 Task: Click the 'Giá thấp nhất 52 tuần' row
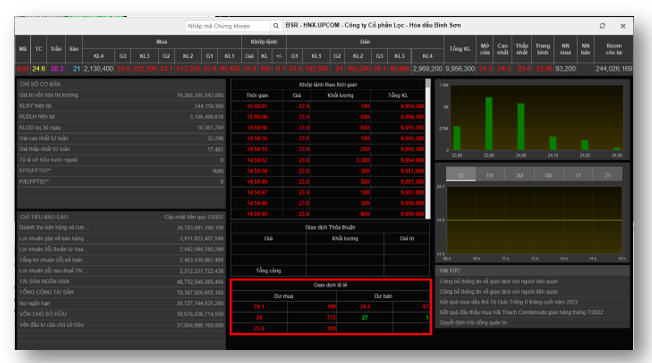point(121,149)
